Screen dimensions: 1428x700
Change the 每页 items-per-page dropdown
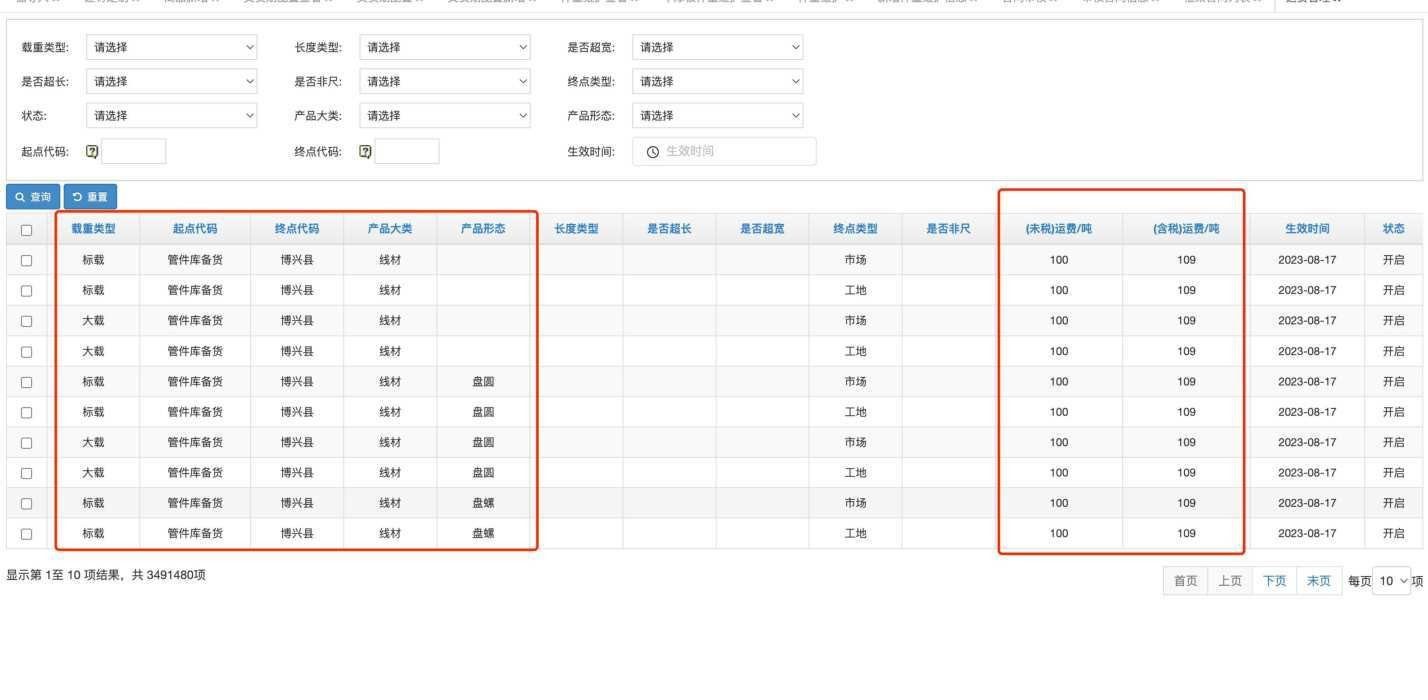pos(1391,581)
